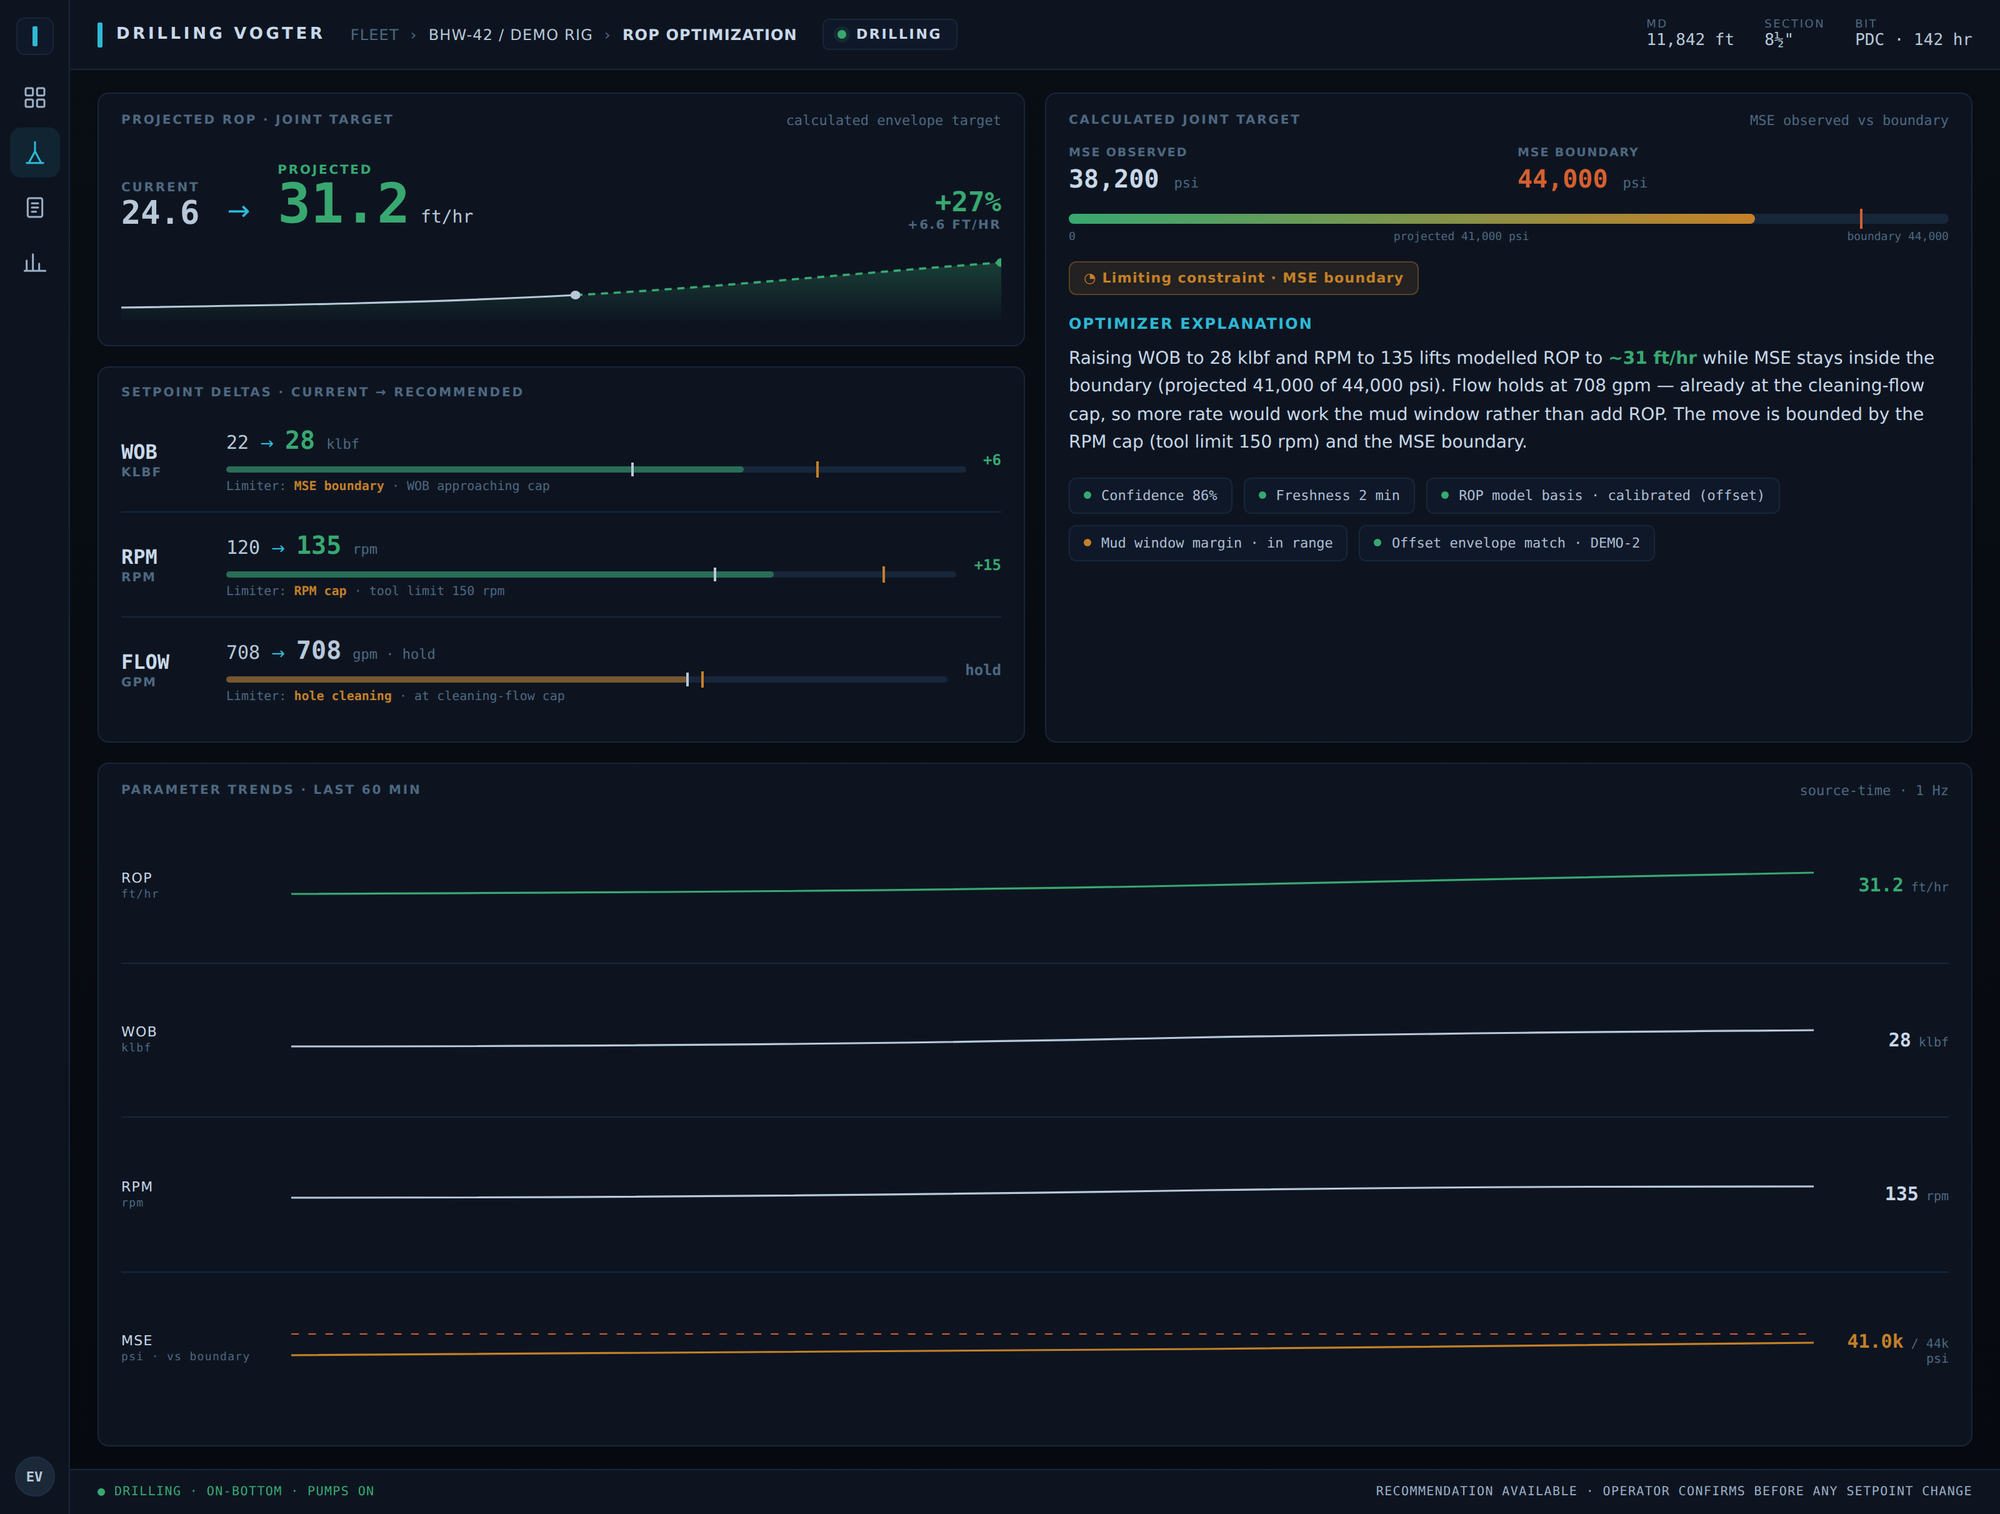Click the FLOW setpoint slider bar

(x=586, y=679)
